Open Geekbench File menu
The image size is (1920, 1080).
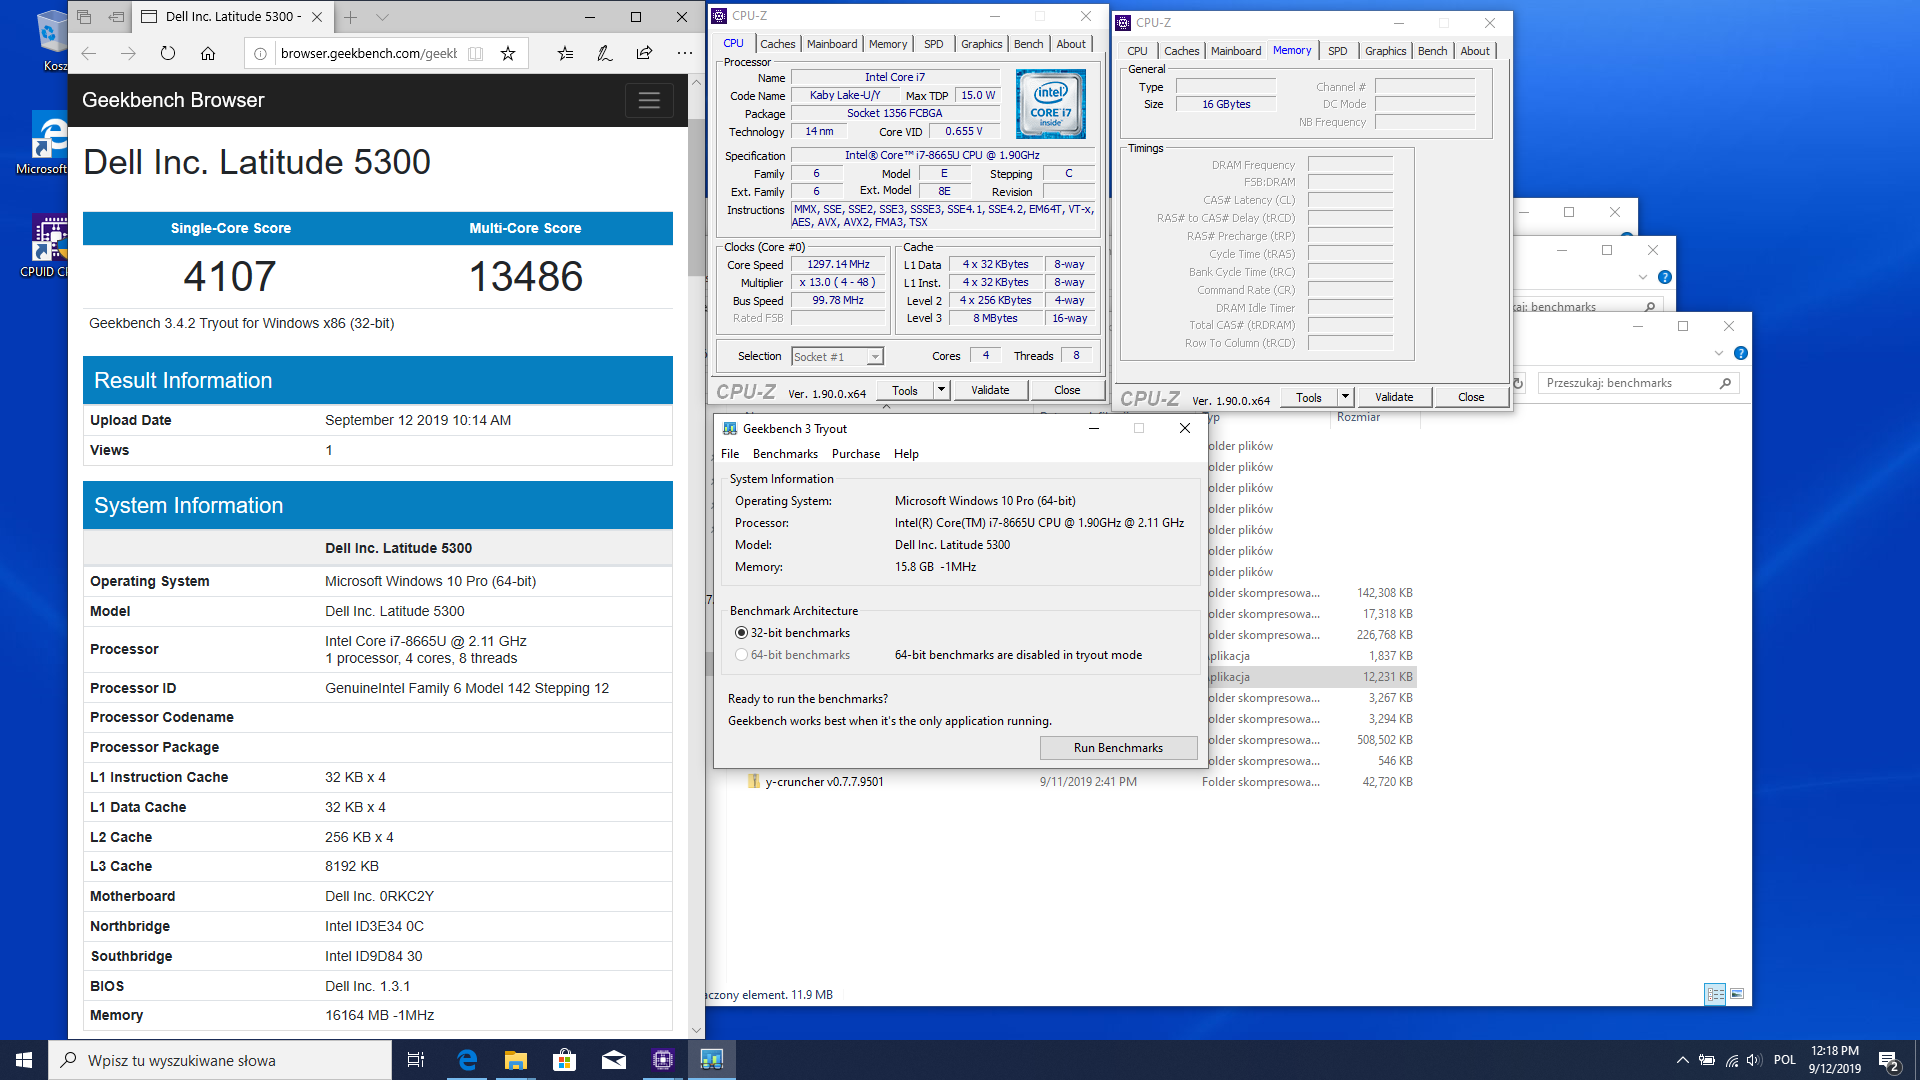(730, 454)
